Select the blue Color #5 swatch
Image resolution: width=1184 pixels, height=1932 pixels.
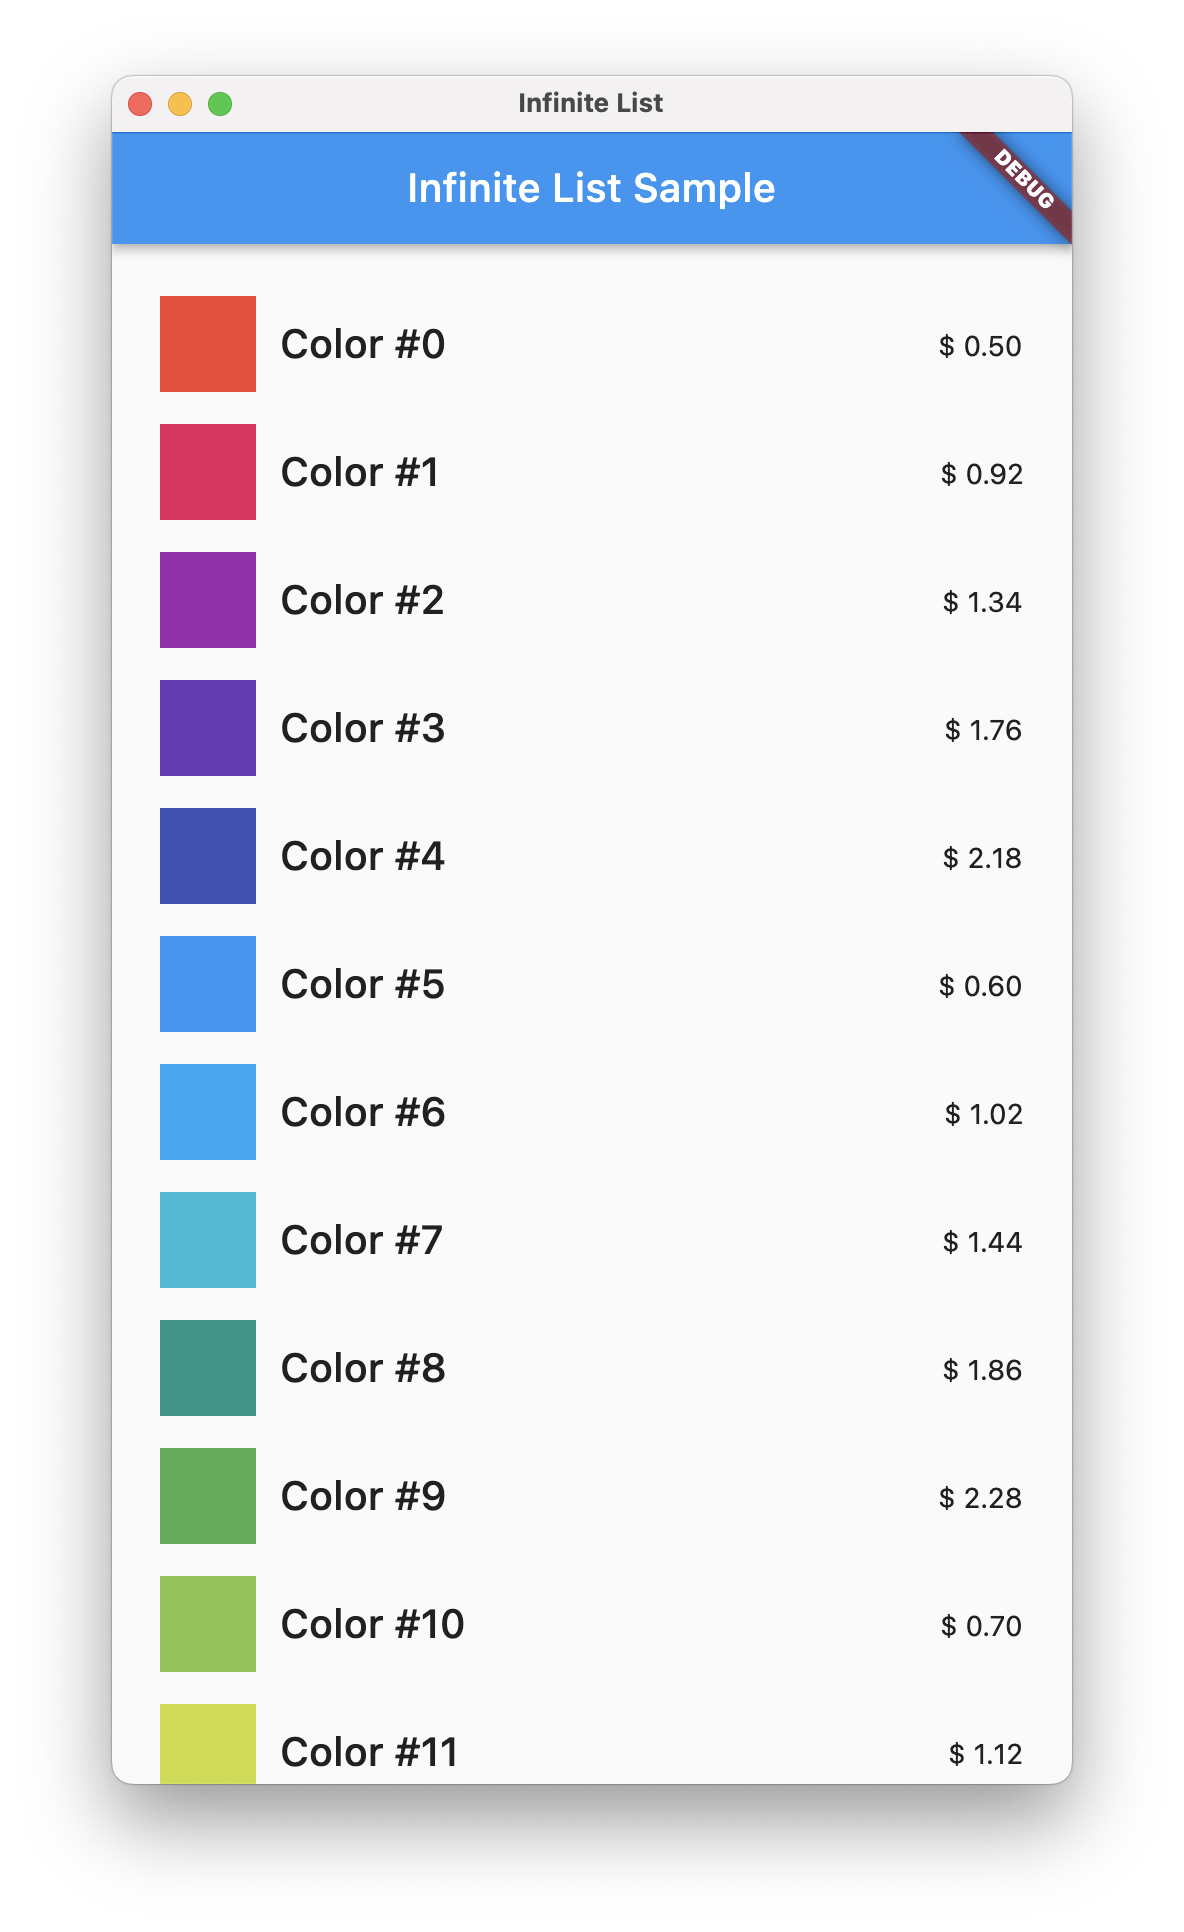[207, 984]
